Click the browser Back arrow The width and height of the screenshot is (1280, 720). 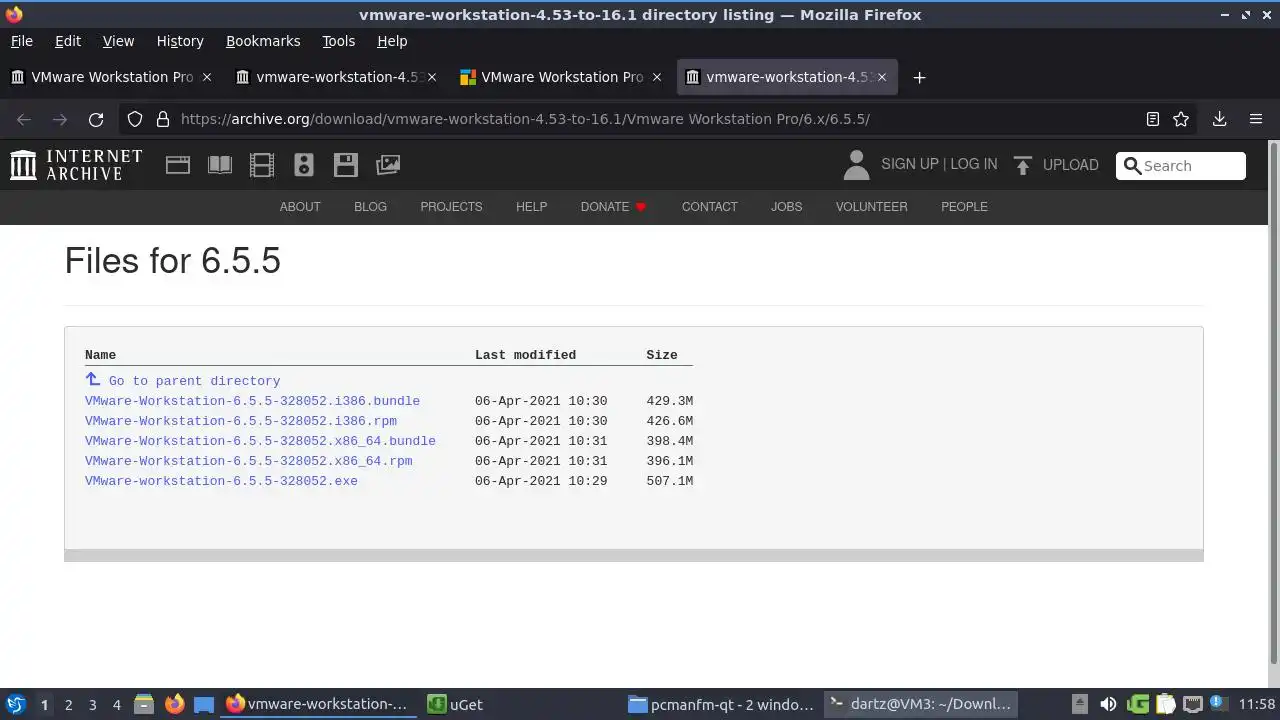tap(24, 119)
